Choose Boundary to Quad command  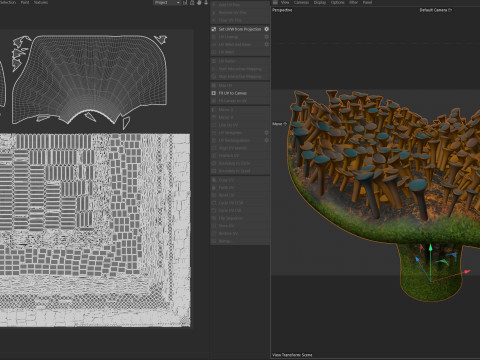coord(240,171)
